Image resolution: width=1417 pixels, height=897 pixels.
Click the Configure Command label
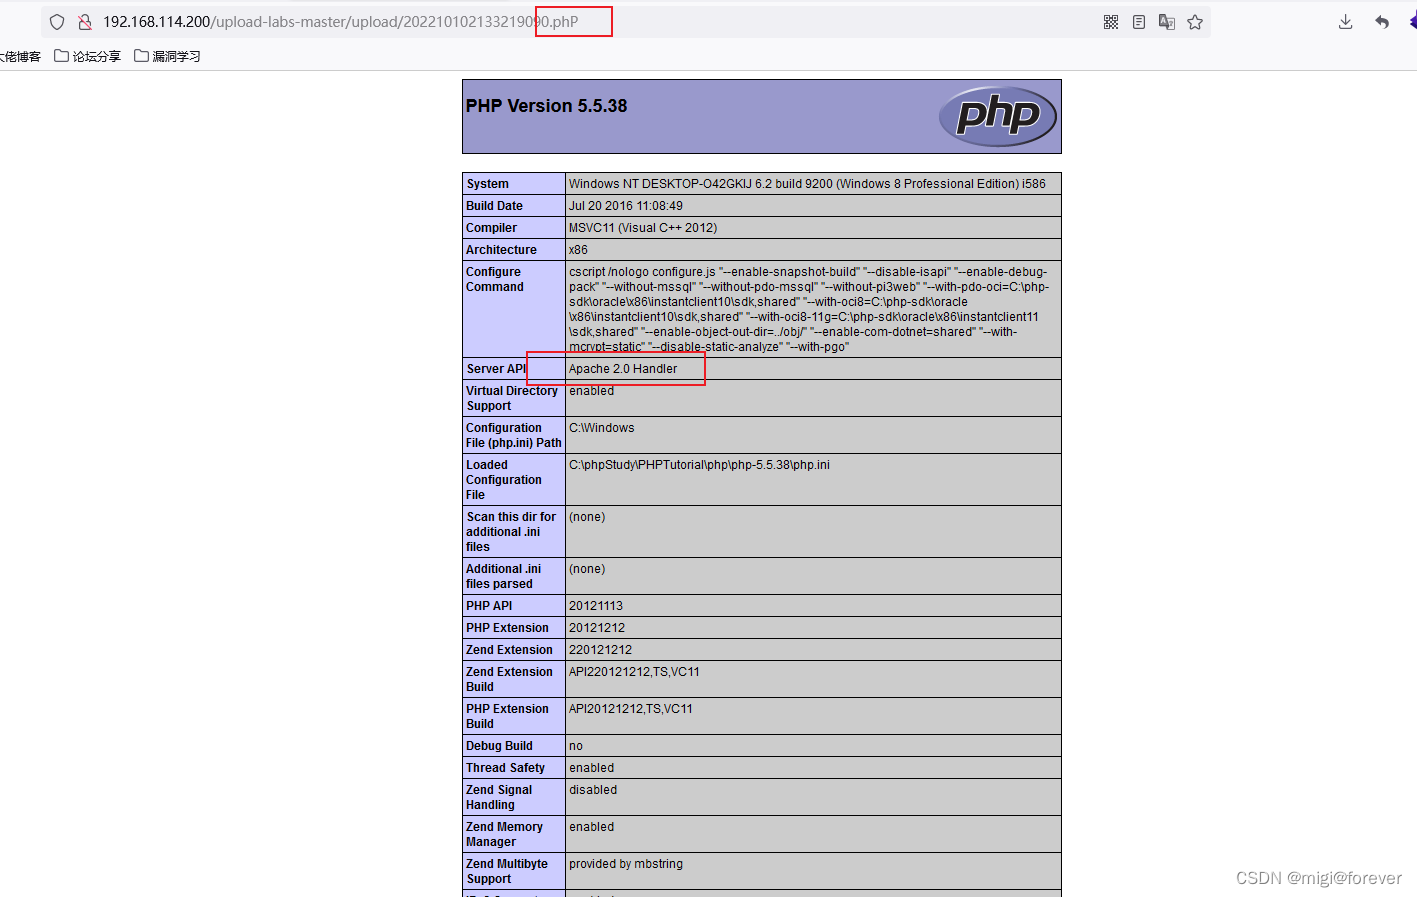tap(495, 279)
